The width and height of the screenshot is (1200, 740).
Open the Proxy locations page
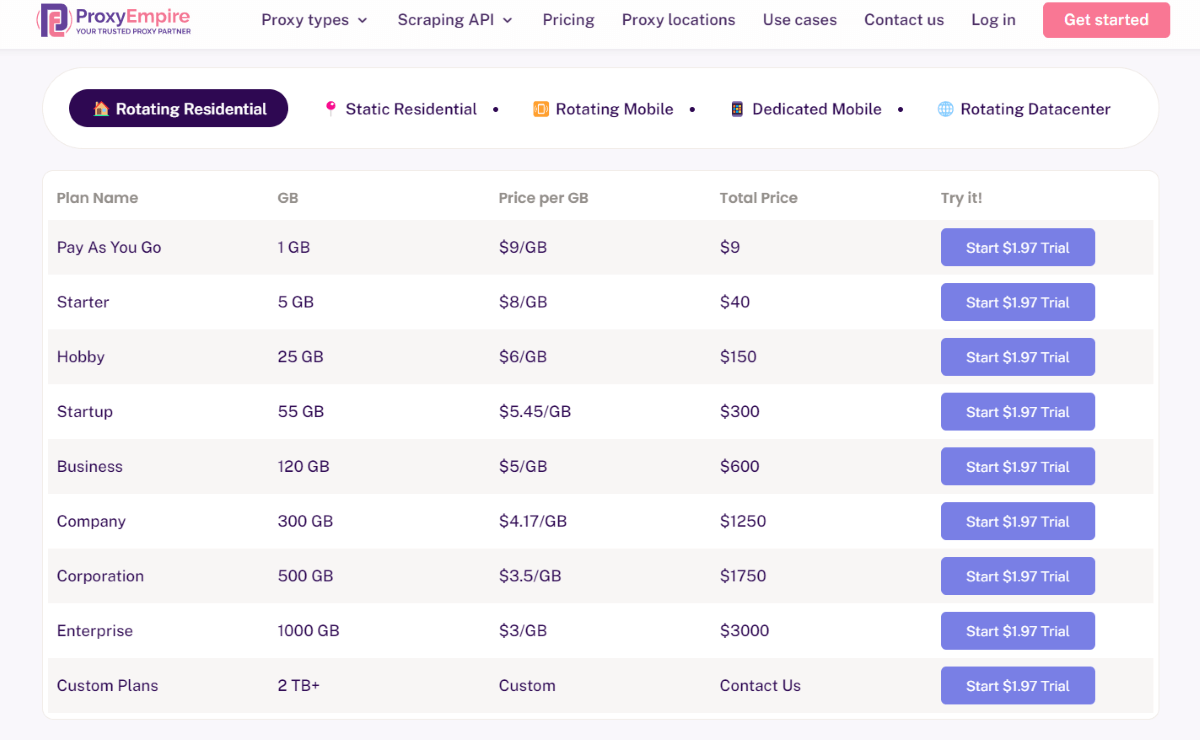coord(678,19)
